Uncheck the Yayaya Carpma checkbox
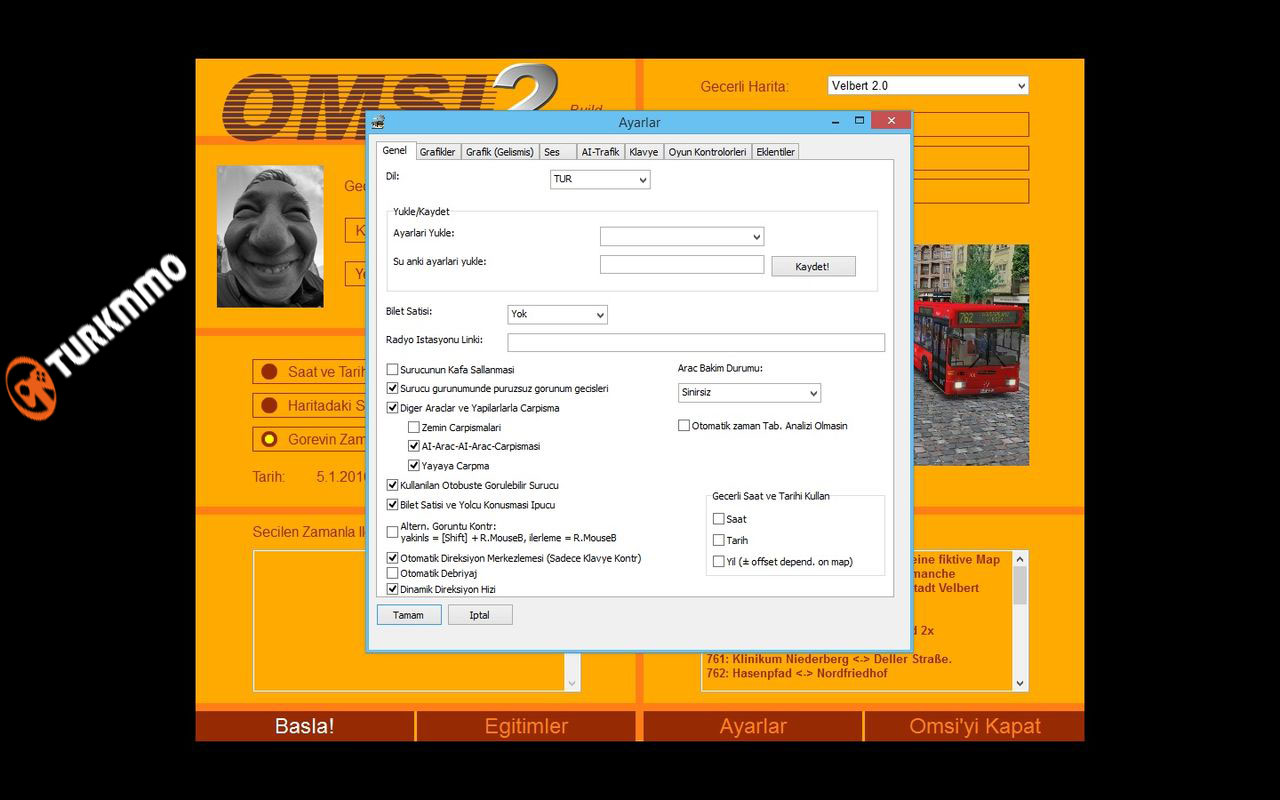This screenshot has width=1280, height=800. pyautogui.click(x=414, y=465)
